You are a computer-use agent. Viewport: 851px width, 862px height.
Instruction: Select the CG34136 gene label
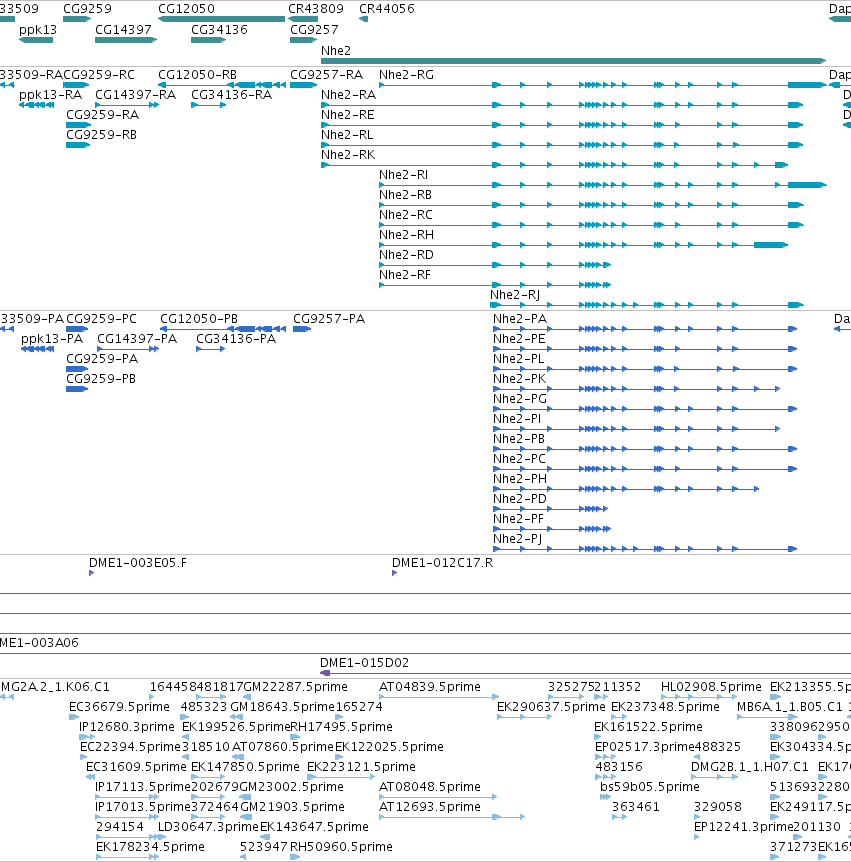[x=219, y=30]
